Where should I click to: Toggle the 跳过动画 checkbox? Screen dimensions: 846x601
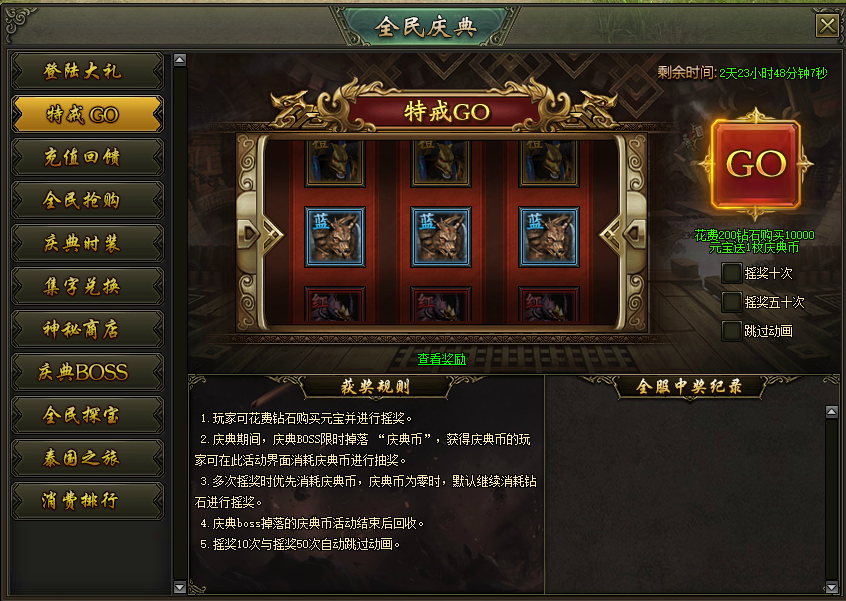click(x=731, y=331)
